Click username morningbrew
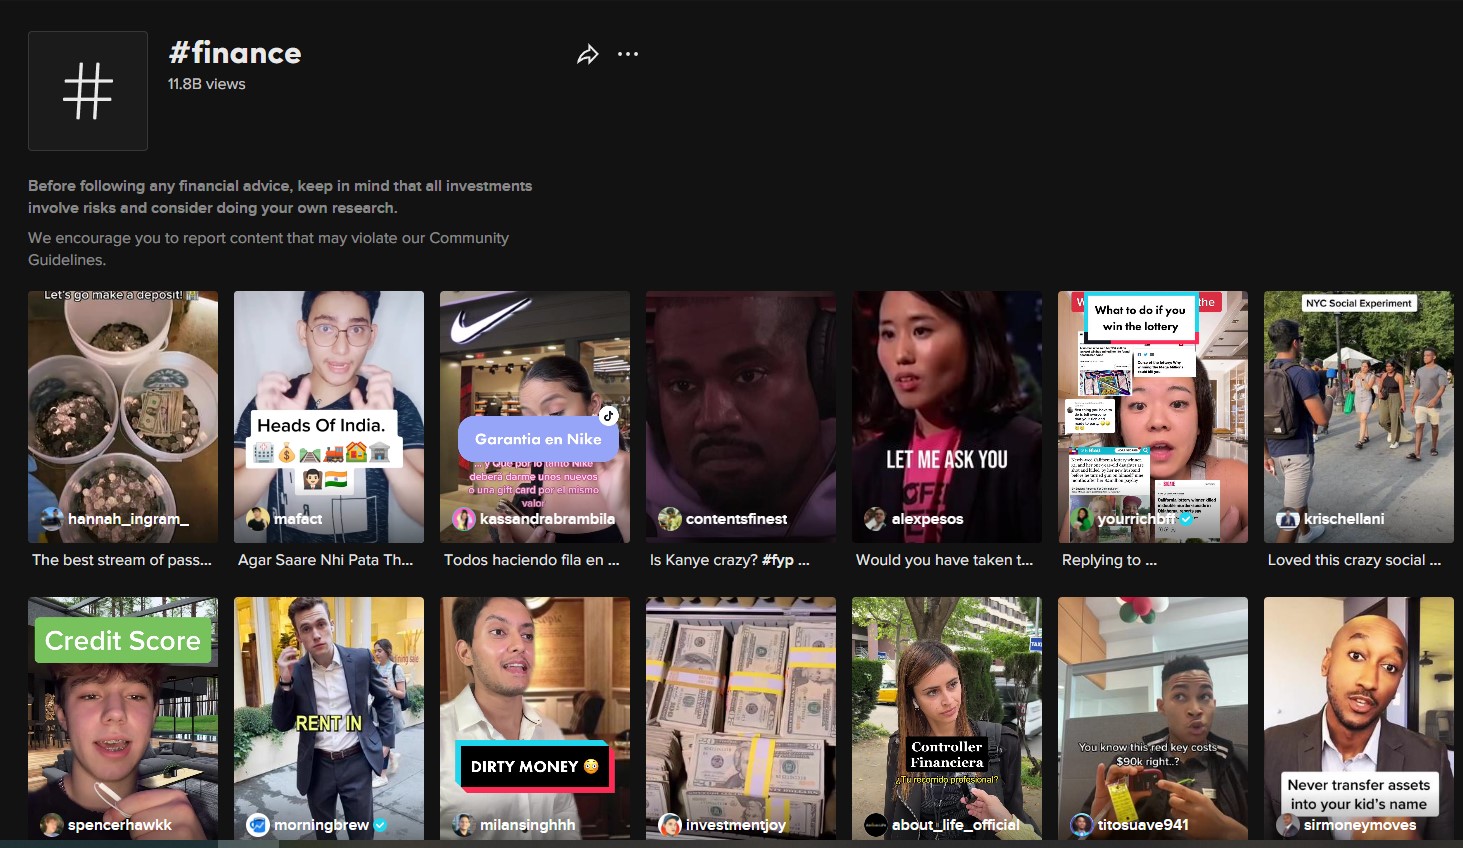This screenshot has width=1463, height=848. pyautogui.click(x=321, y=825)
